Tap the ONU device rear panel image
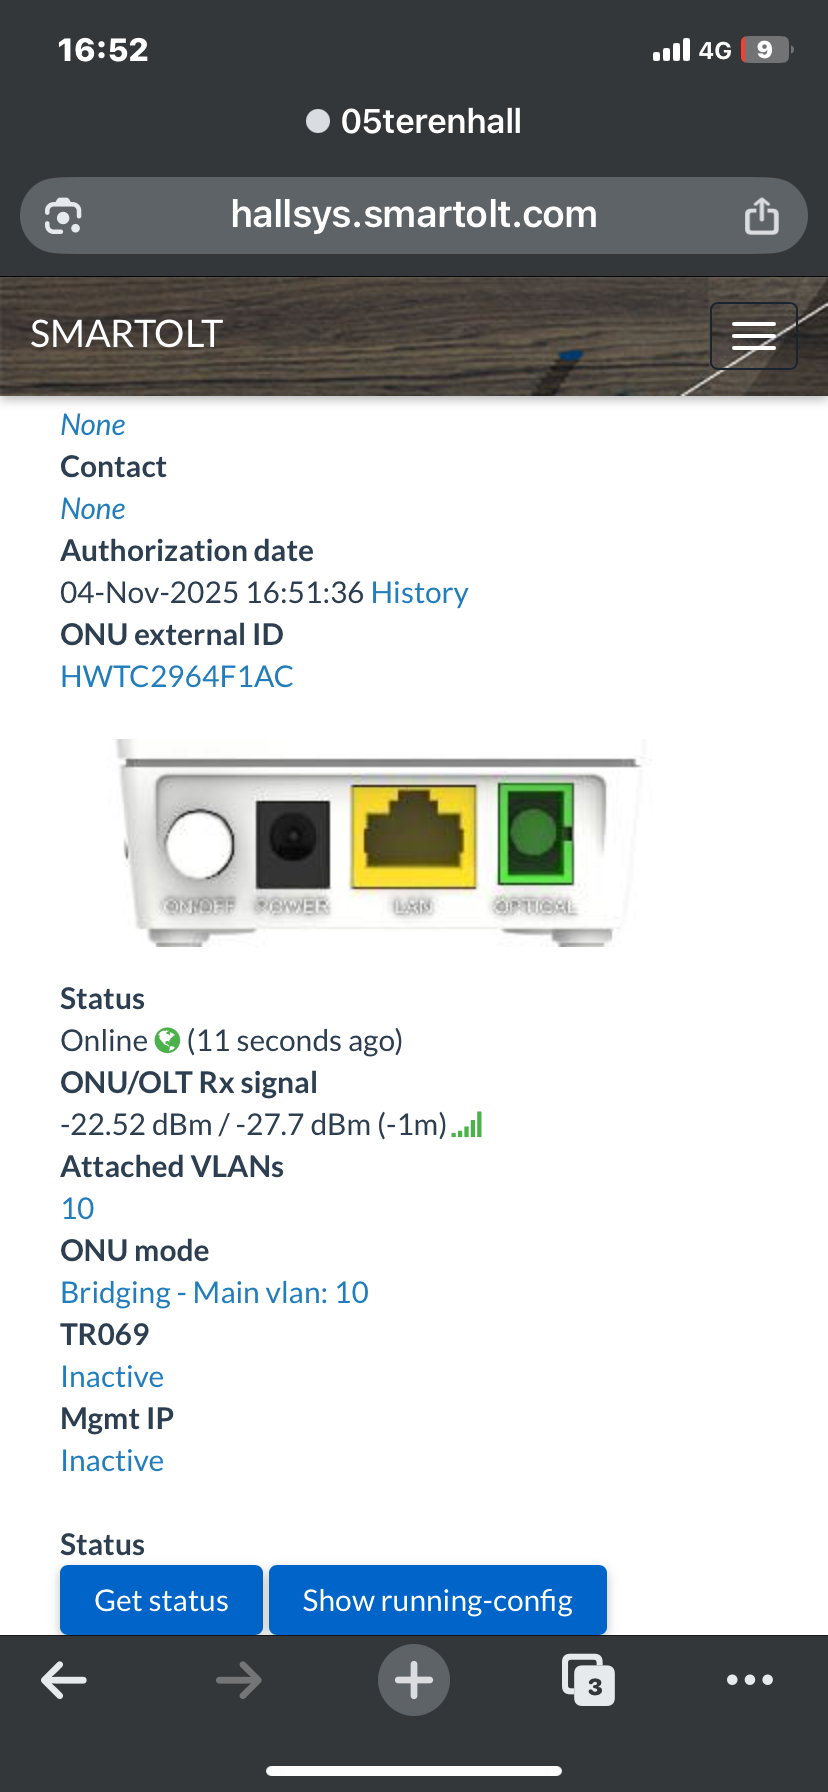The image size is (828, 1792). coord(380,842)
